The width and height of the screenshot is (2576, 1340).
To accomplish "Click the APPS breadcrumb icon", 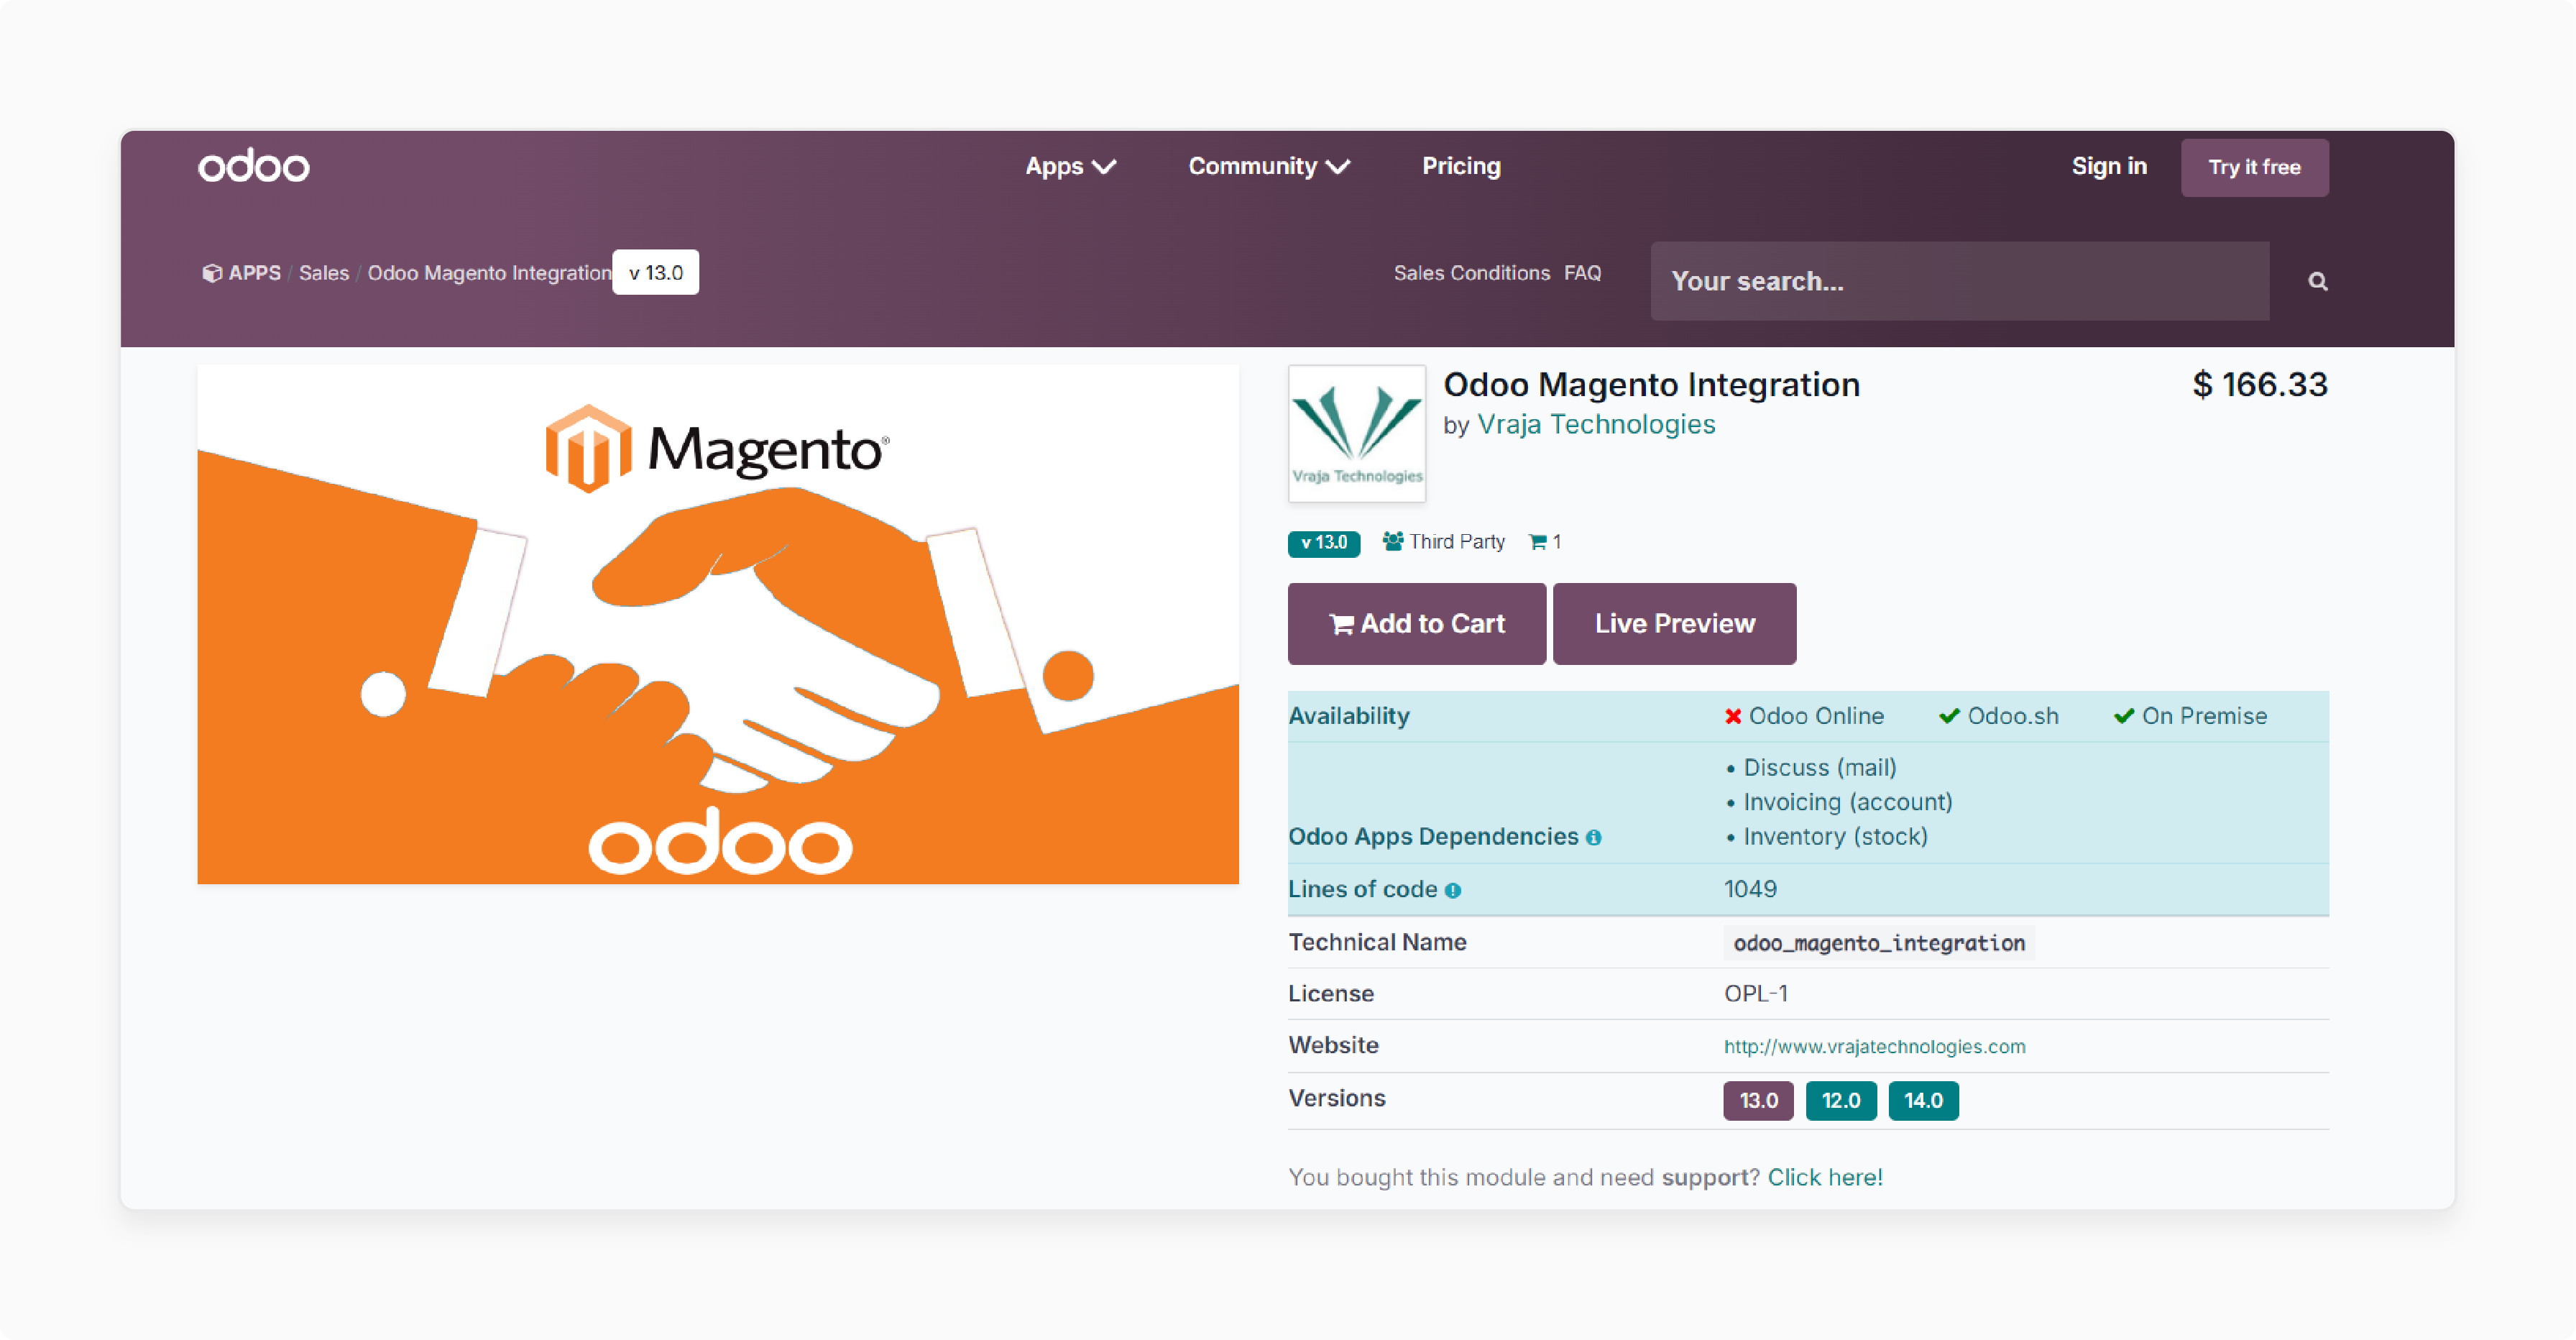I will (208, 271).
